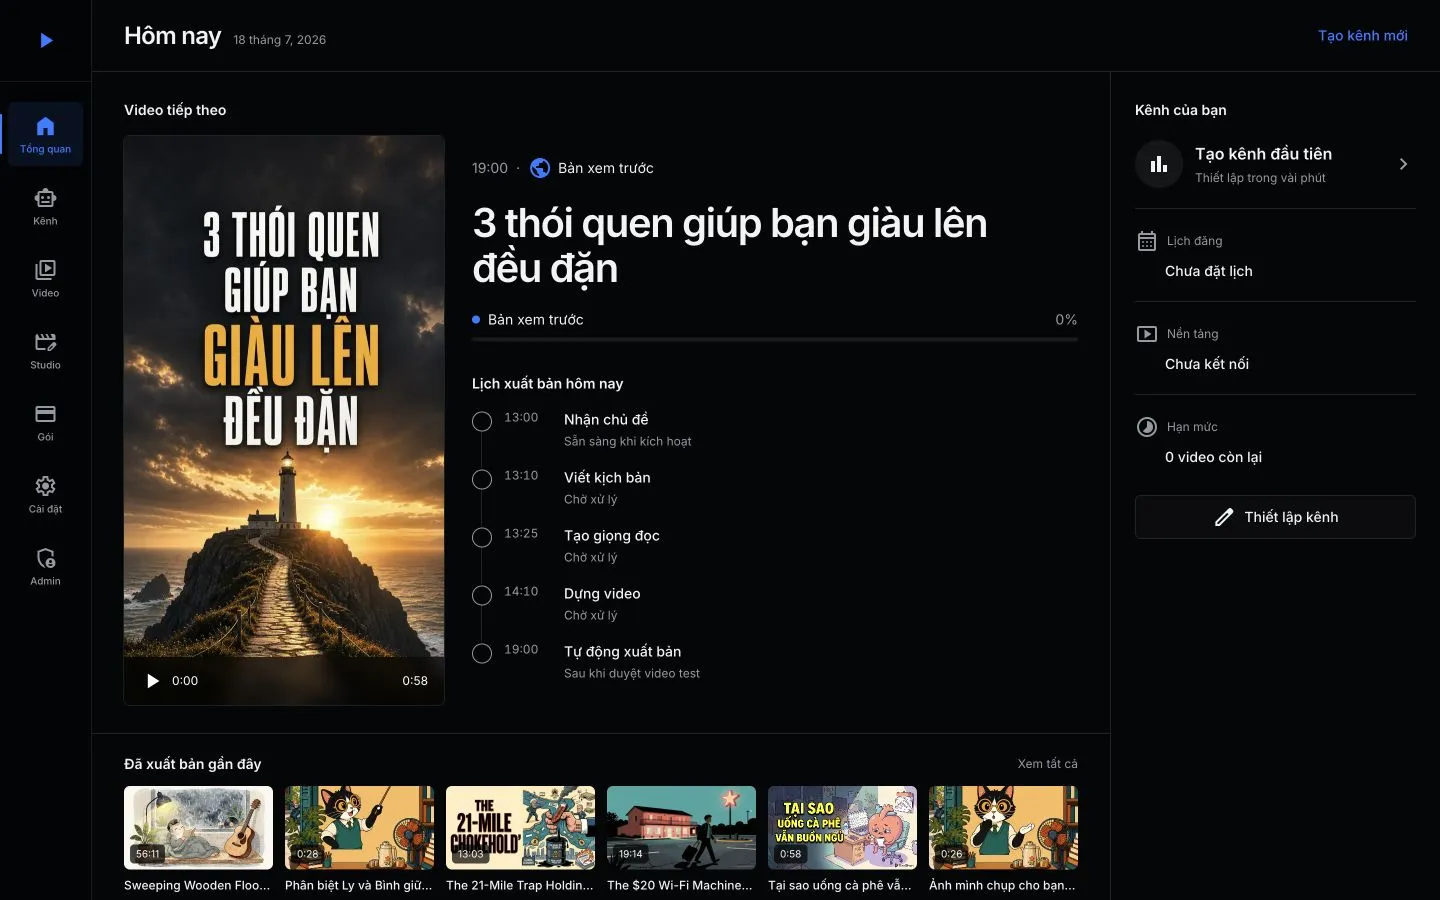Click the Viết kịch bản schedule row label

pyautogui.click(x=607, y=478)
